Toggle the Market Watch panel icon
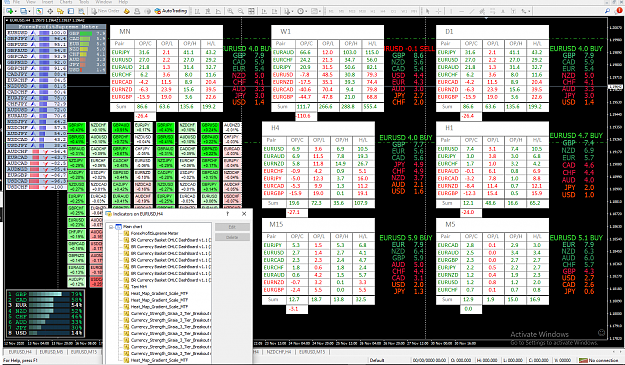Screen dimensions: 625x365 [39, 11]
